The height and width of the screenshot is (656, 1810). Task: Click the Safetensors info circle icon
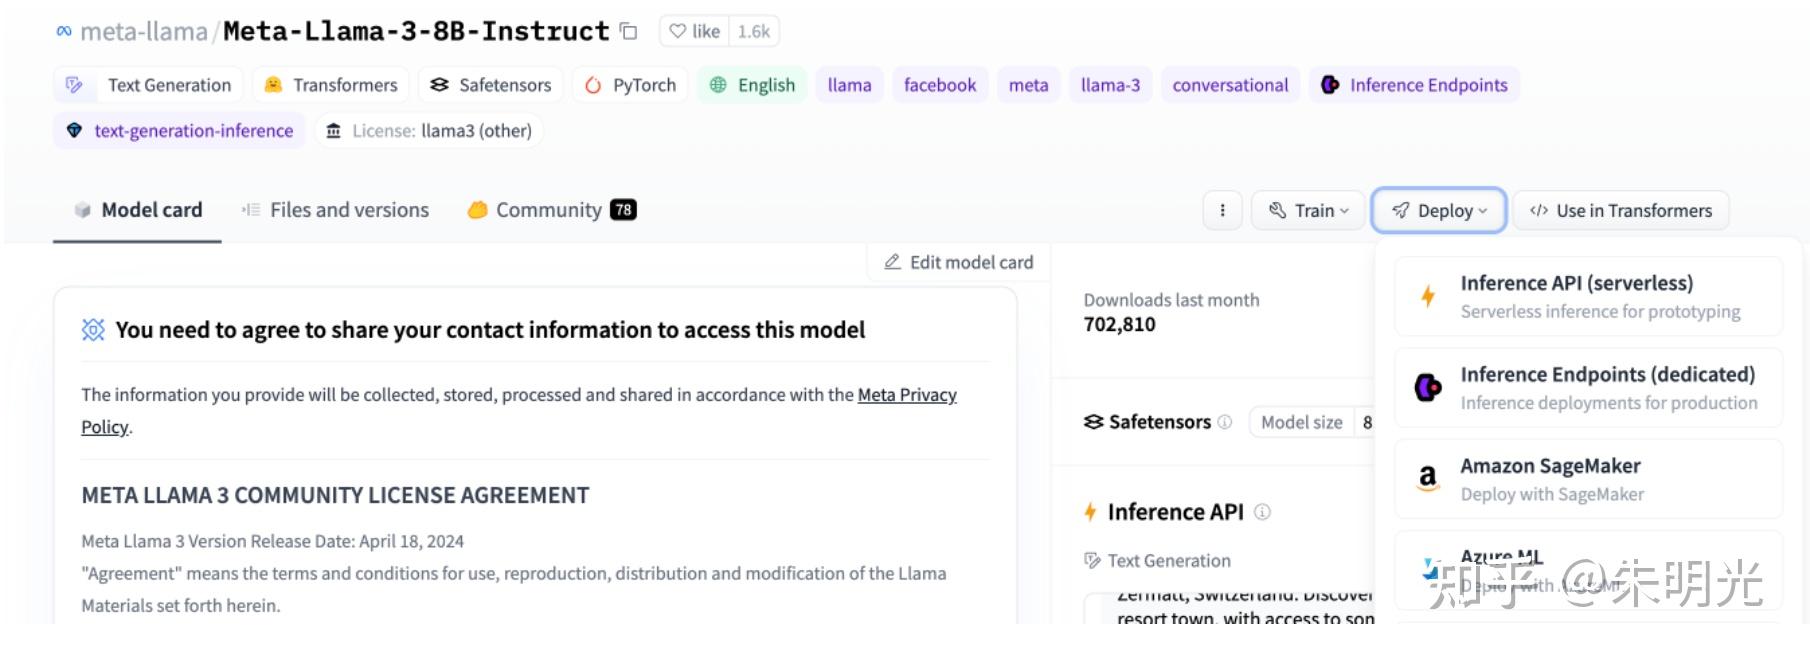1225,422
